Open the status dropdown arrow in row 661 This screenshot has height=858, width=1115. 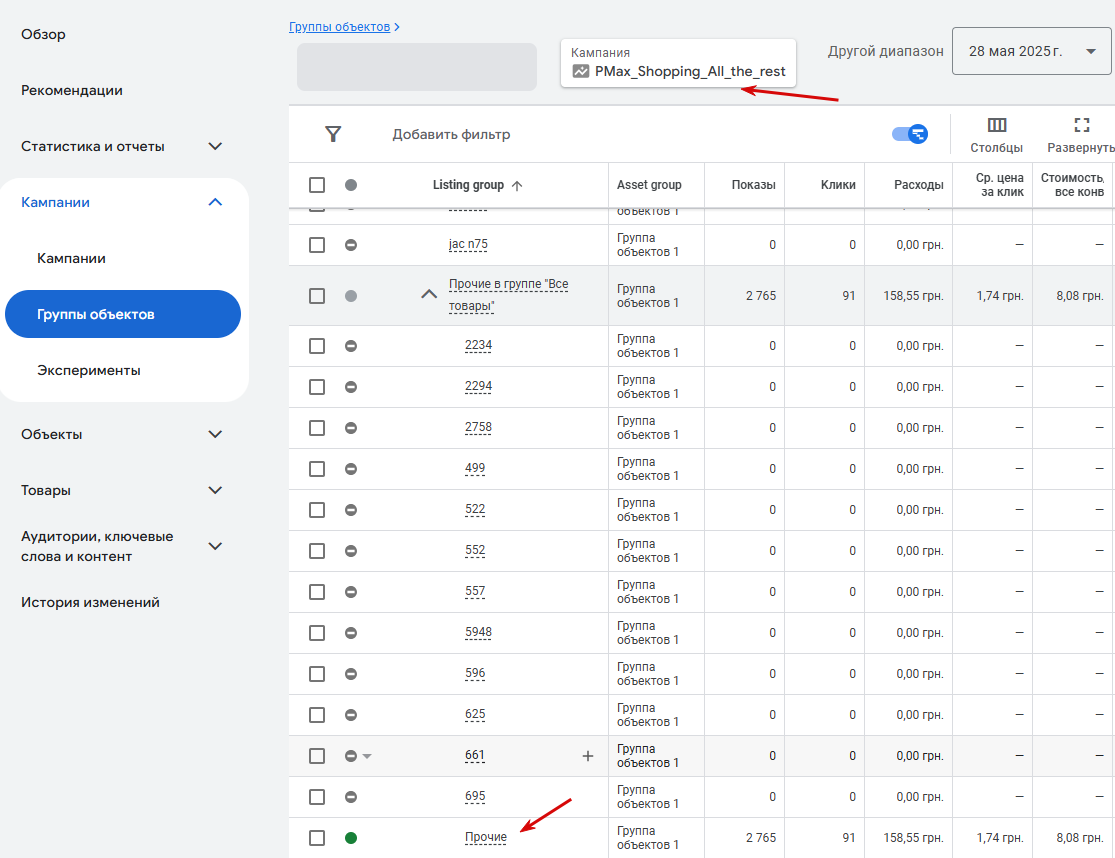[x=367, y=756]
